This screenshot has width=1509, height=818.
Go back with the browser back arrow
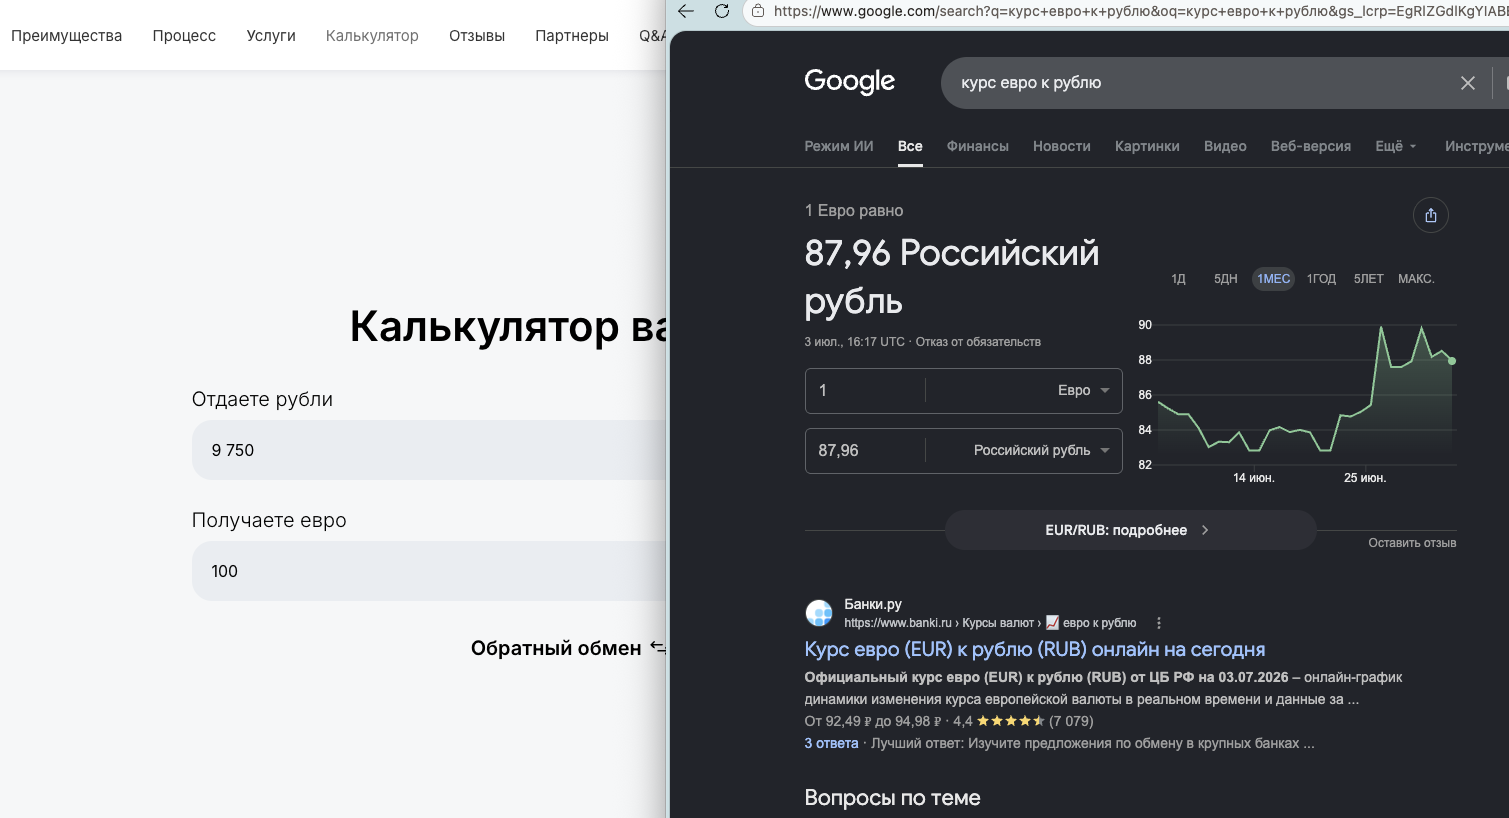tap(686, 11)
